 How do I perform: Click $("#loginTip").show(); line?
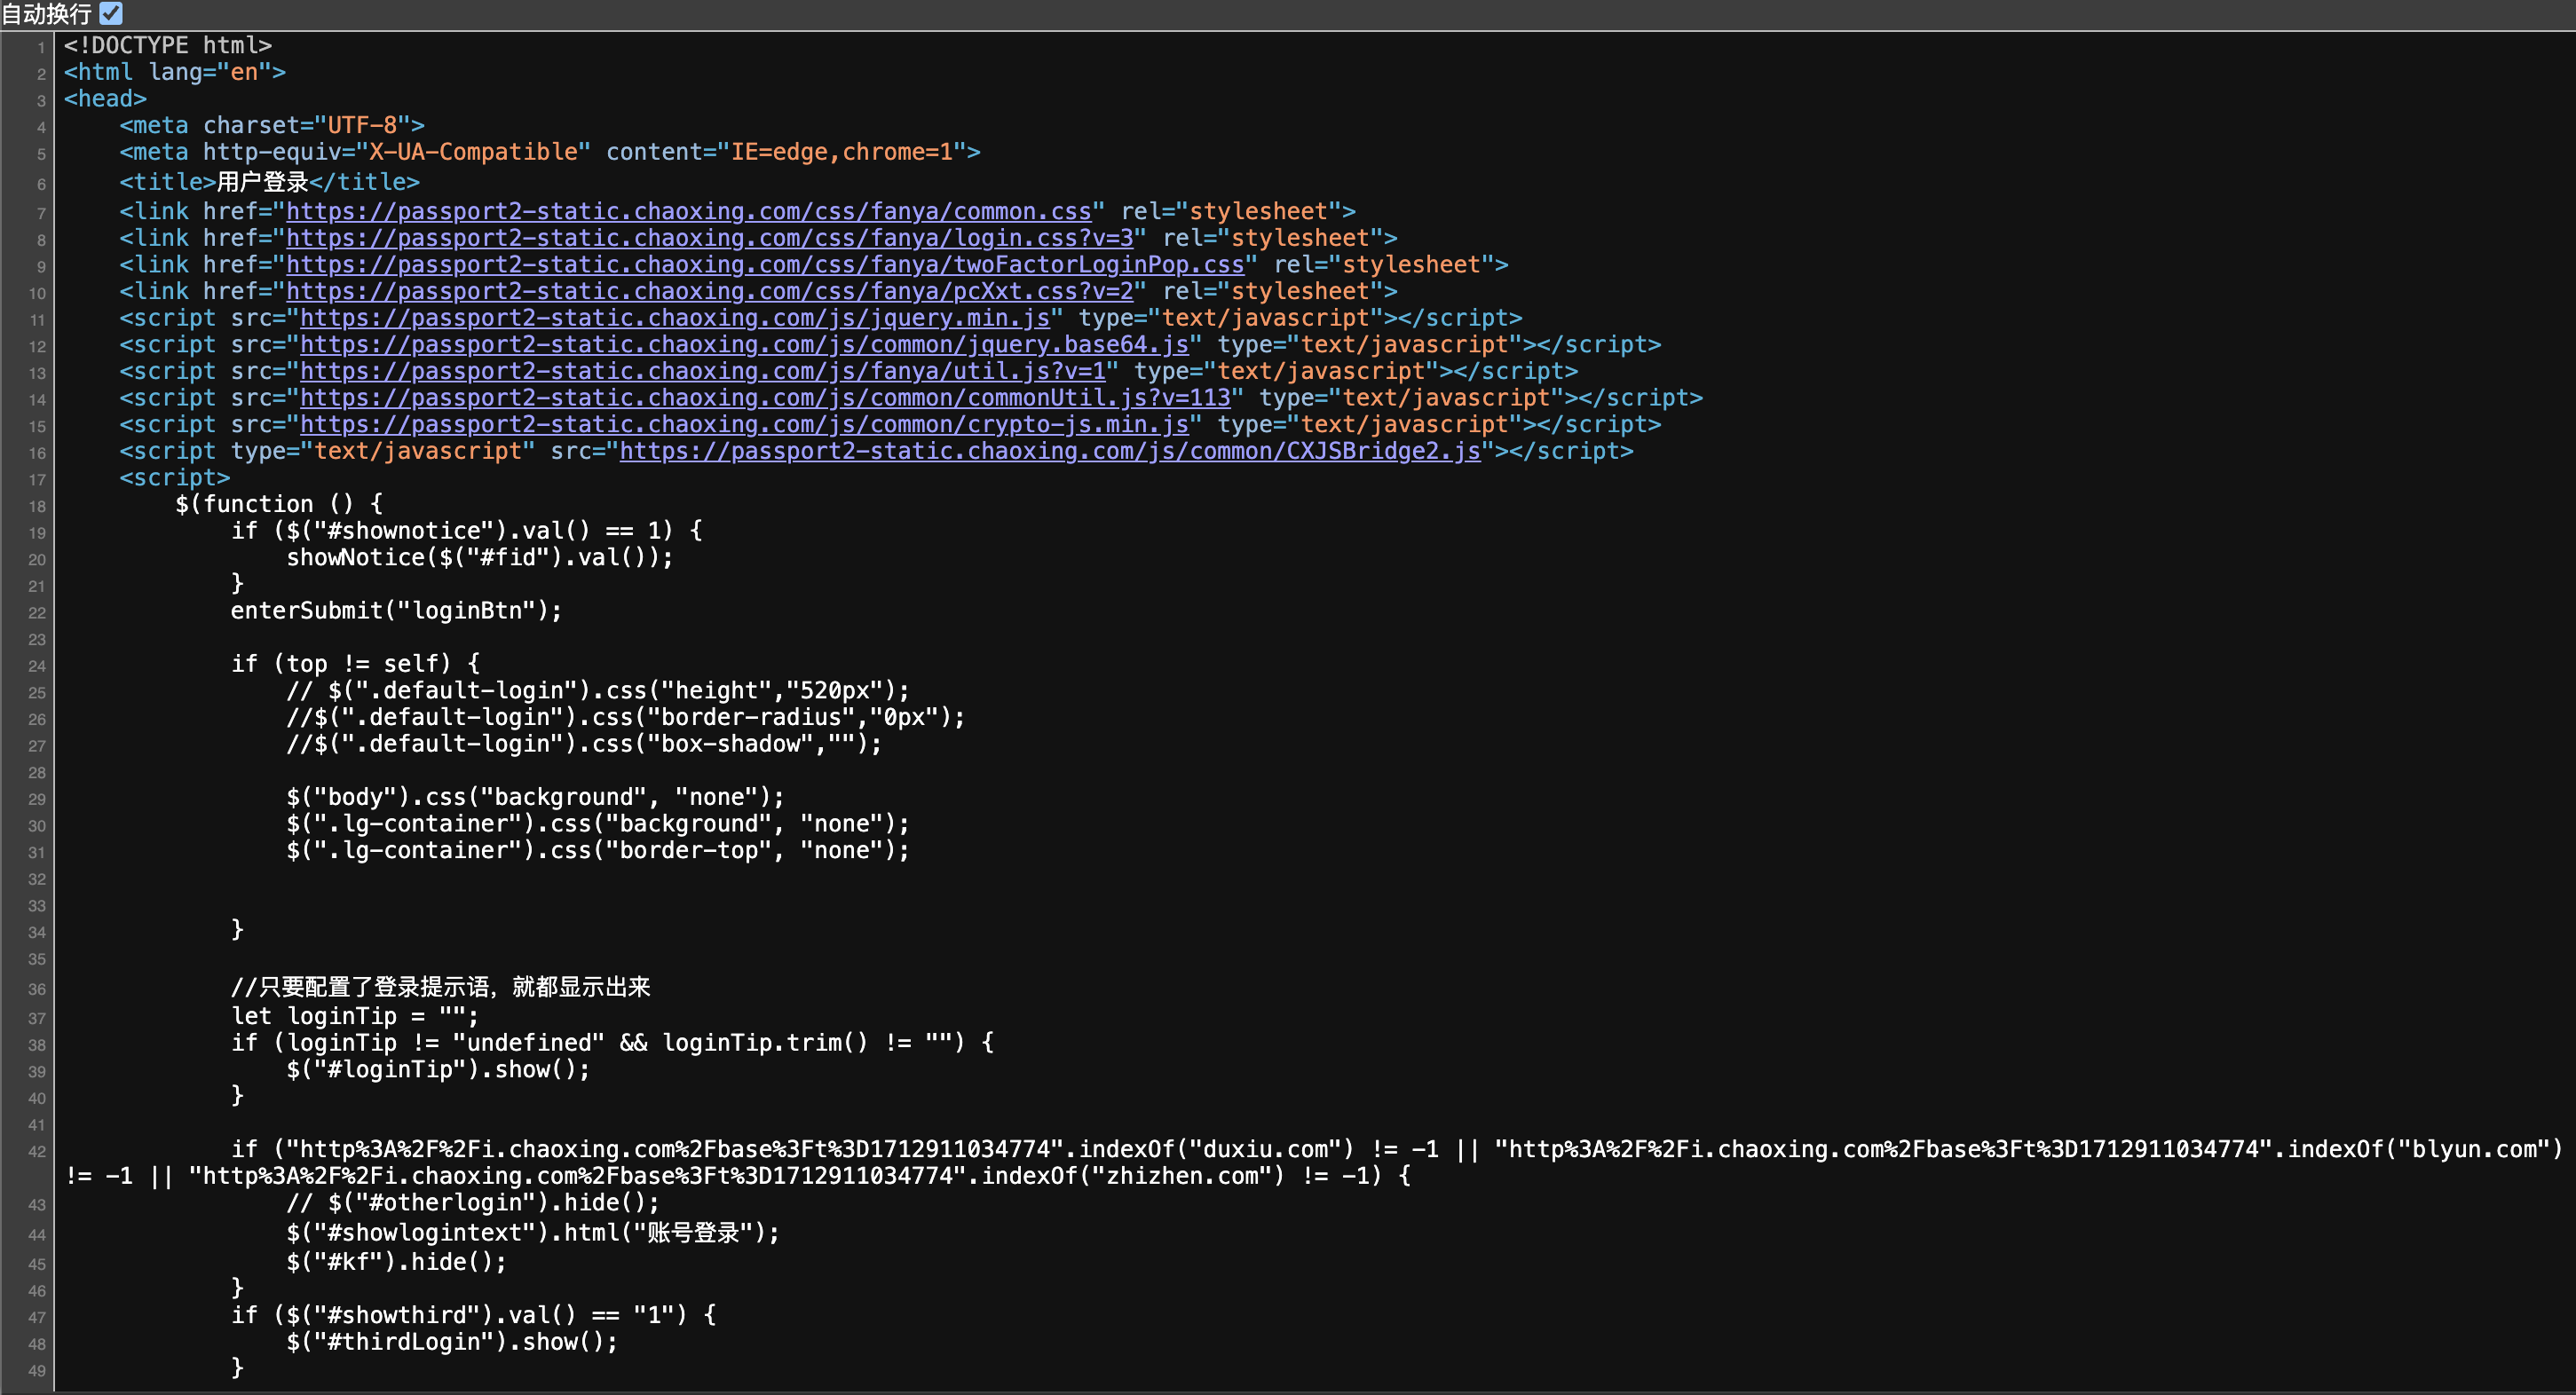click(x=439, y=1070)
